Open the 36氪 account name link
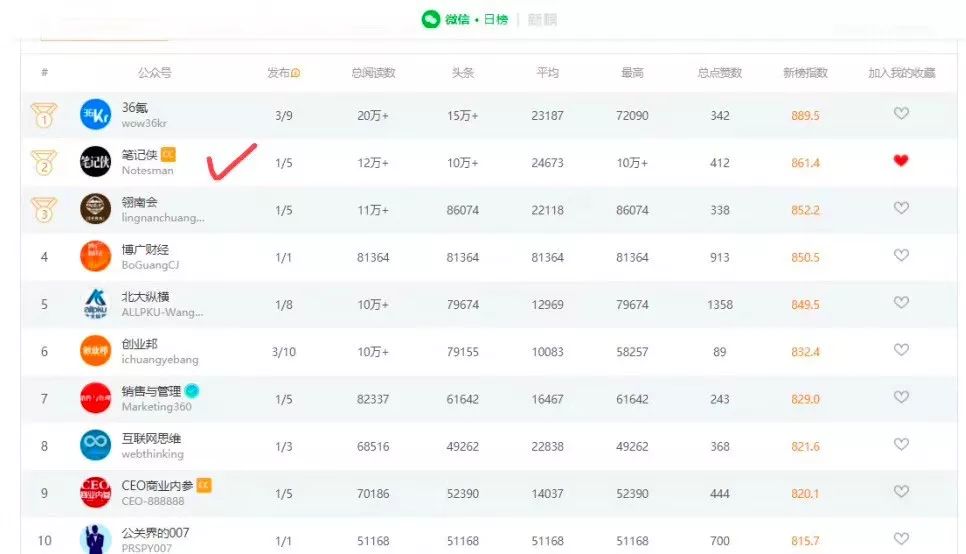This screenshot has width=966, height=554. point(134,107)
